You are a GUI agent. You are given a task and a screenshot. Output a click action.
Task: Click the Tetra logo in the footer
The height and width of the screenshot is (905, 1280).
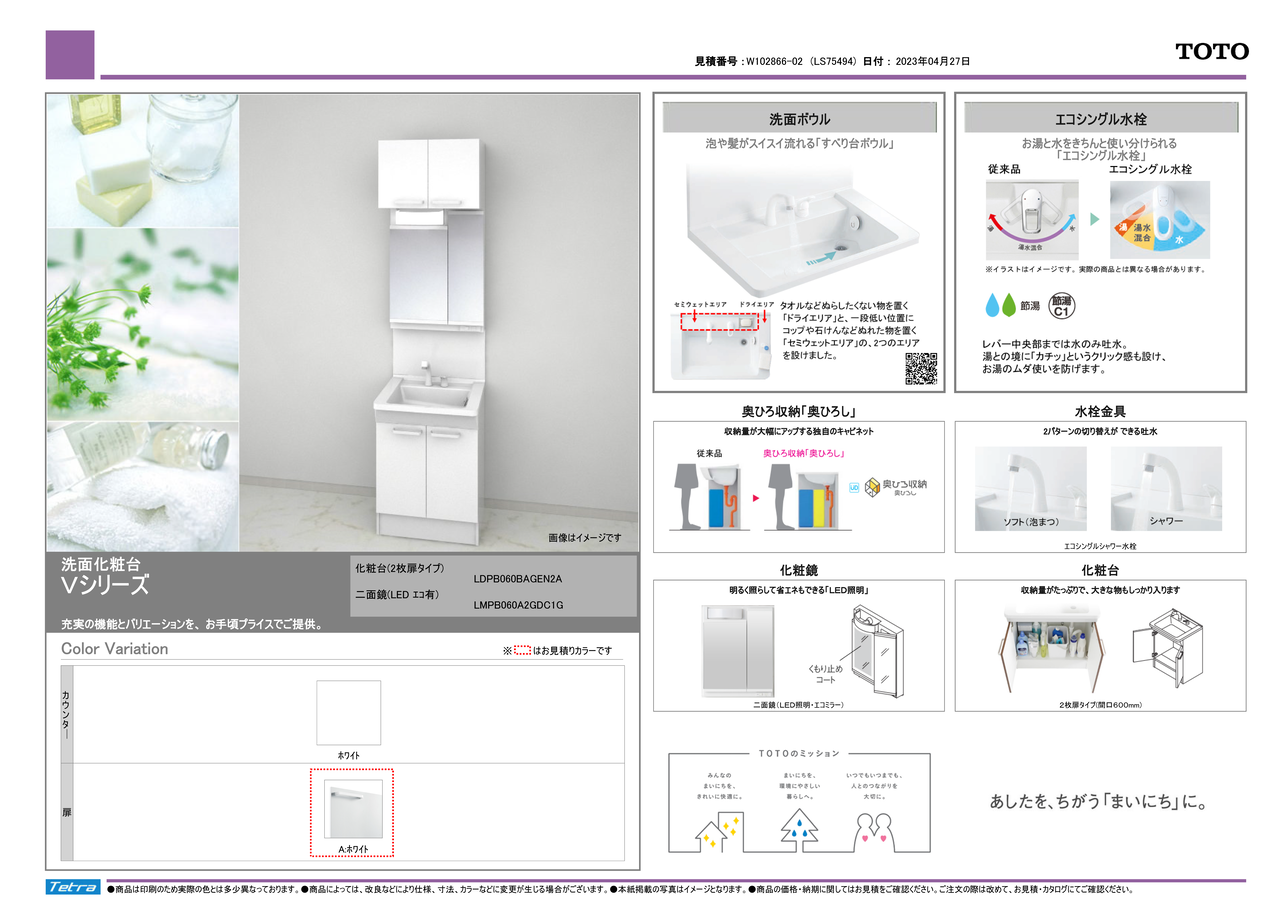click(x=72, y=888)
